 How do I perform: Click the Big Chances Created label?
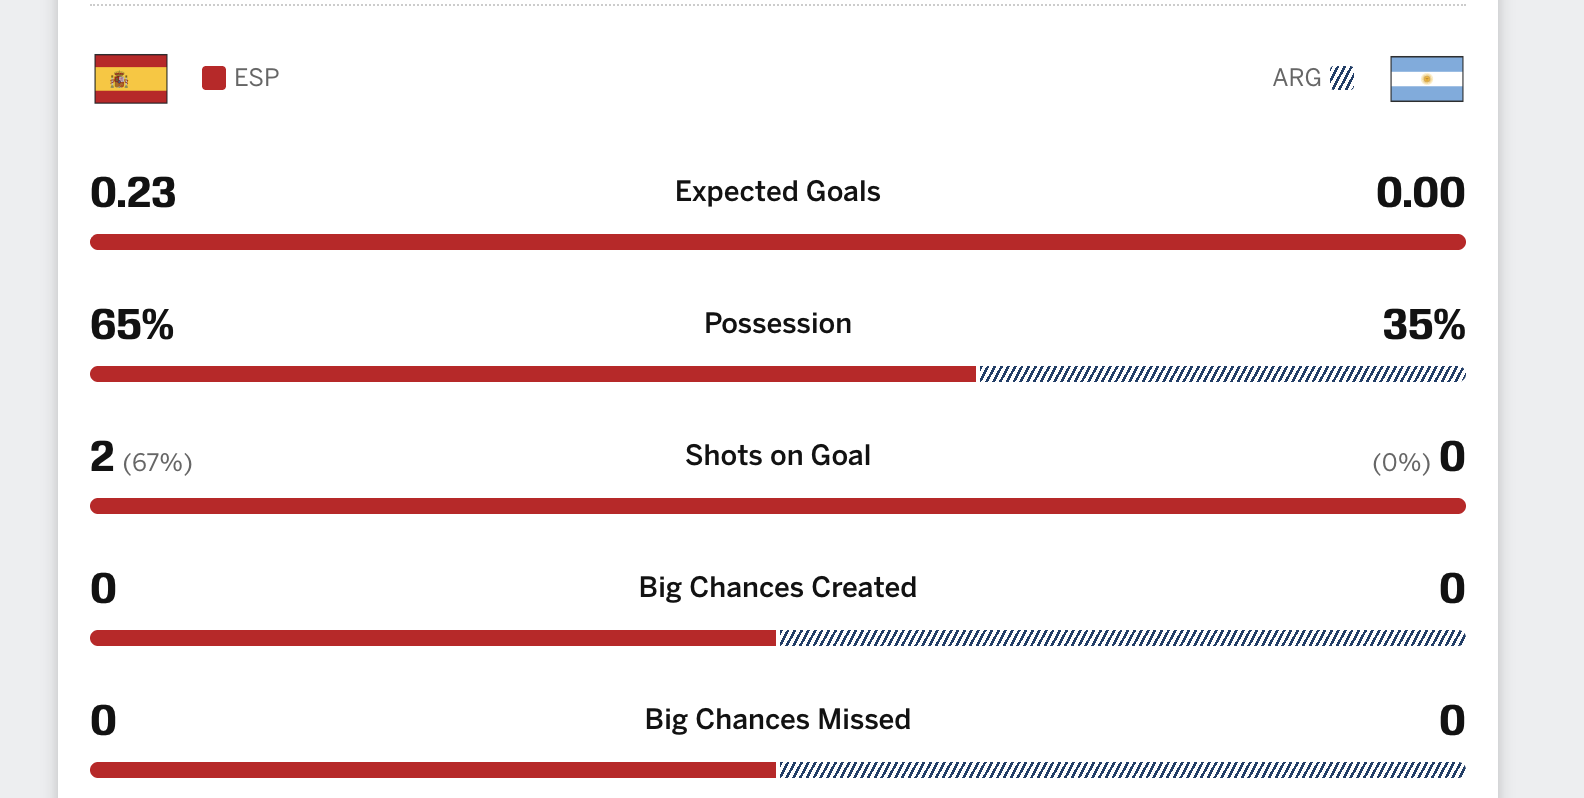tap(778, 587)
